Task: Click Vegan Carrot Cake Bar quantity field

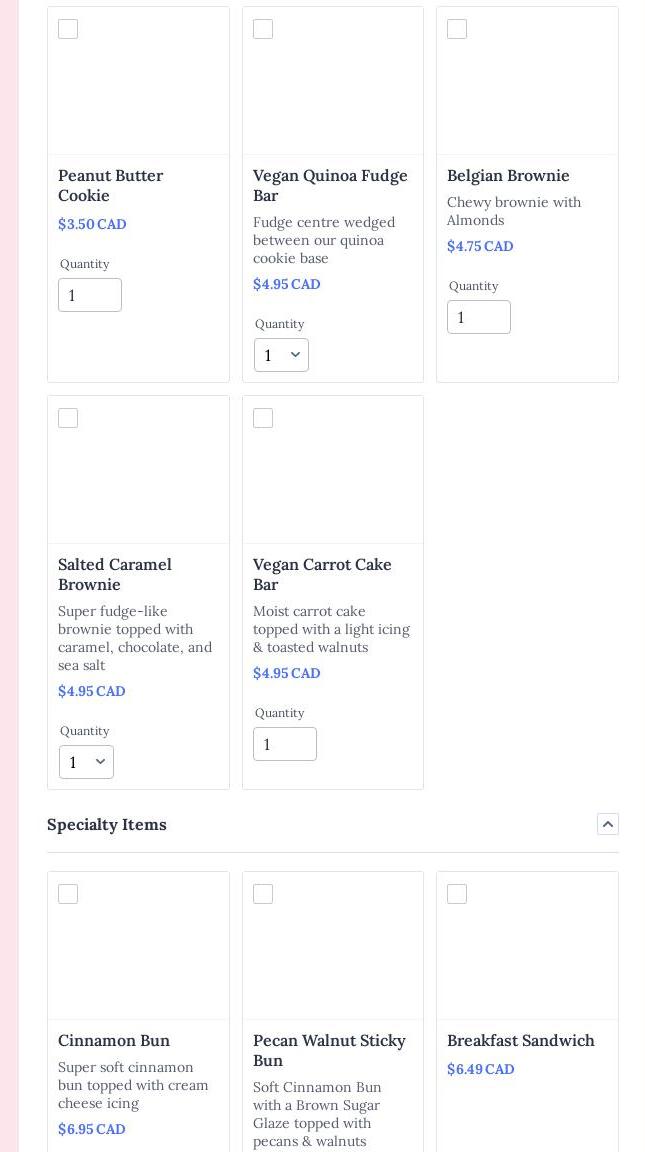Action: click(x=285, y=744)
